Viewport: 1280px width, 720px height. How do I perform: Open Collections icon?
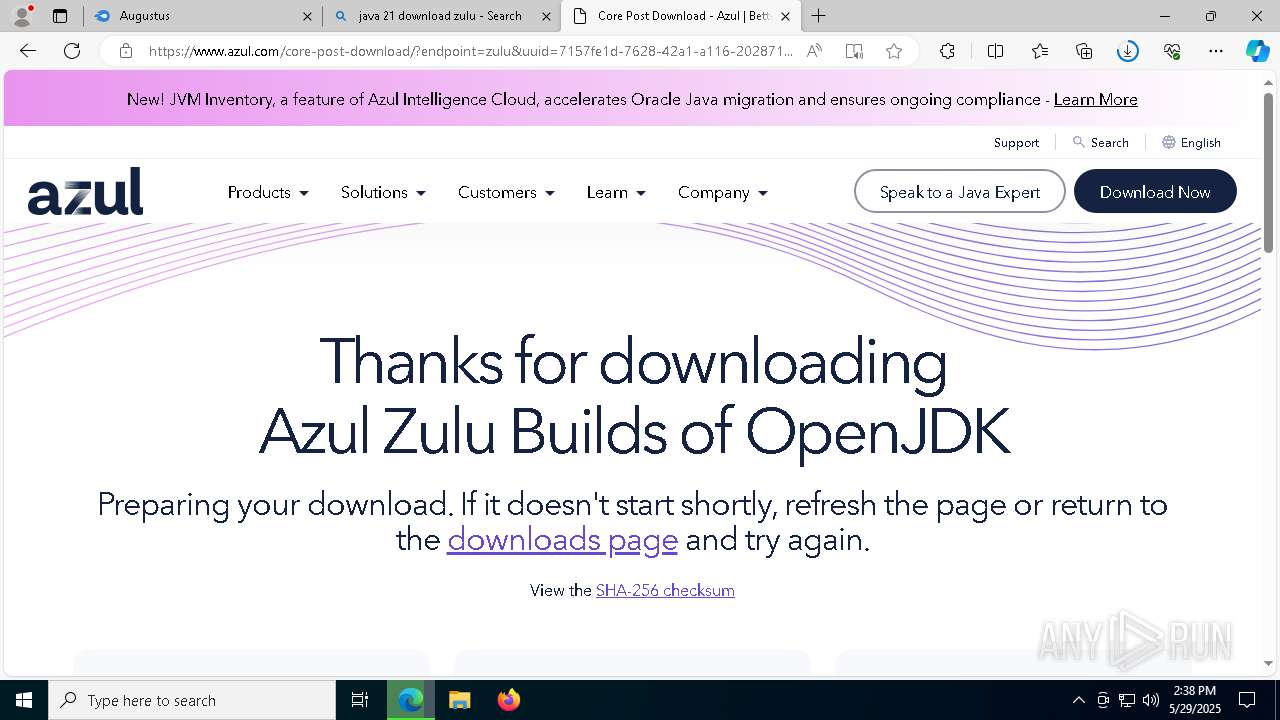pyautogui.click(x=1084, y=51)
